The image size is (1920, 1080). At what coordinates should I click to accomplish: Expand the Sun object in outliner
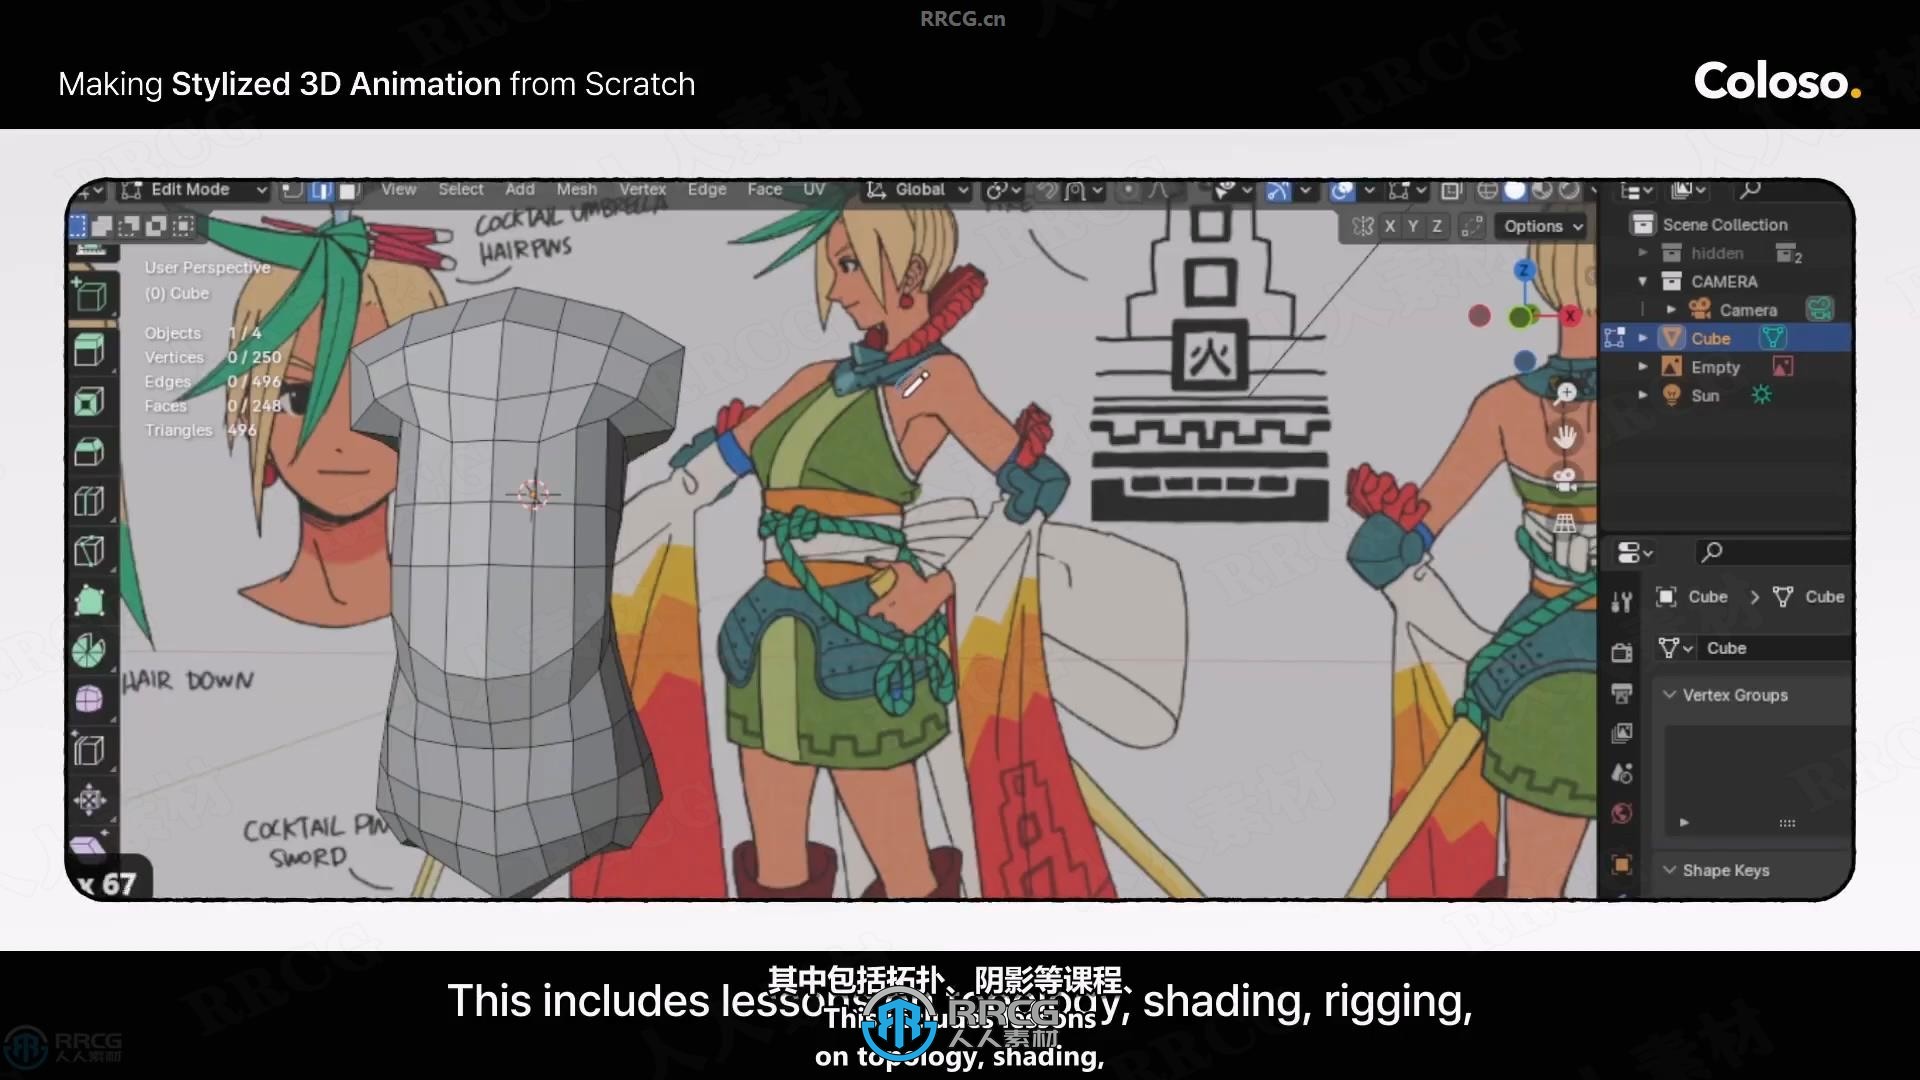click(1643, 395)
